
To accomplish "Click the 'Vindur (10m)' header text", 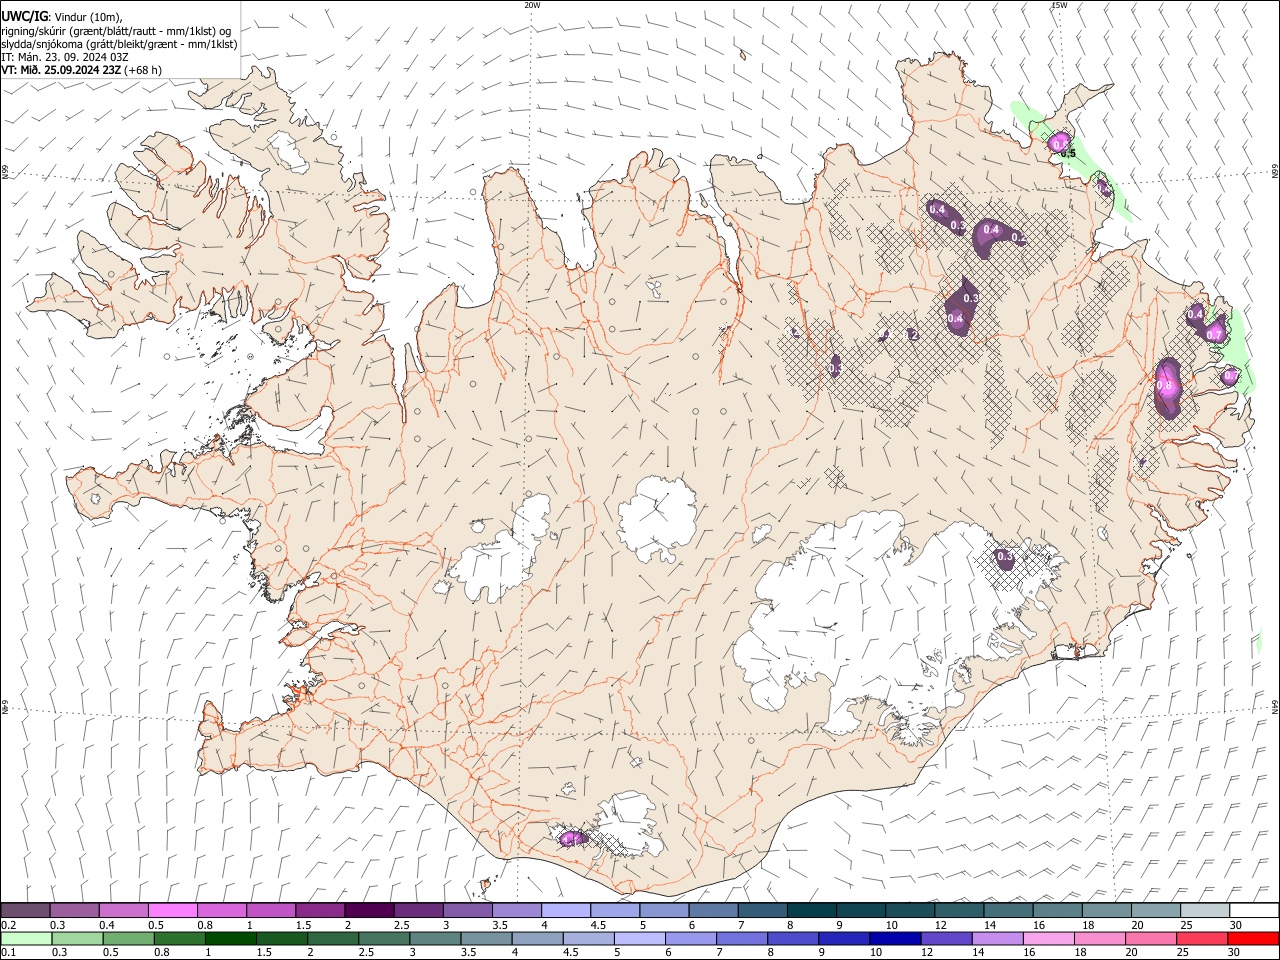I will 87,17.
